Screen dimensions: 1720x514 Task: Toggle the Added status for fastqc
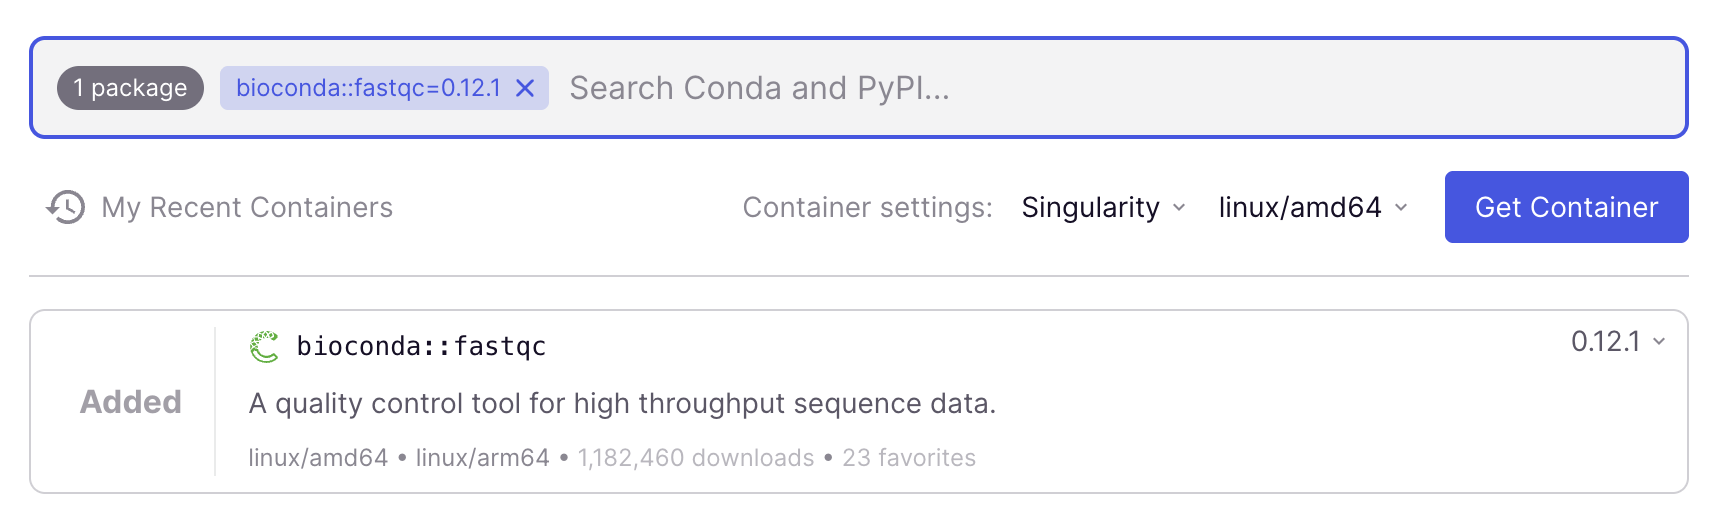tap(131, 402)
